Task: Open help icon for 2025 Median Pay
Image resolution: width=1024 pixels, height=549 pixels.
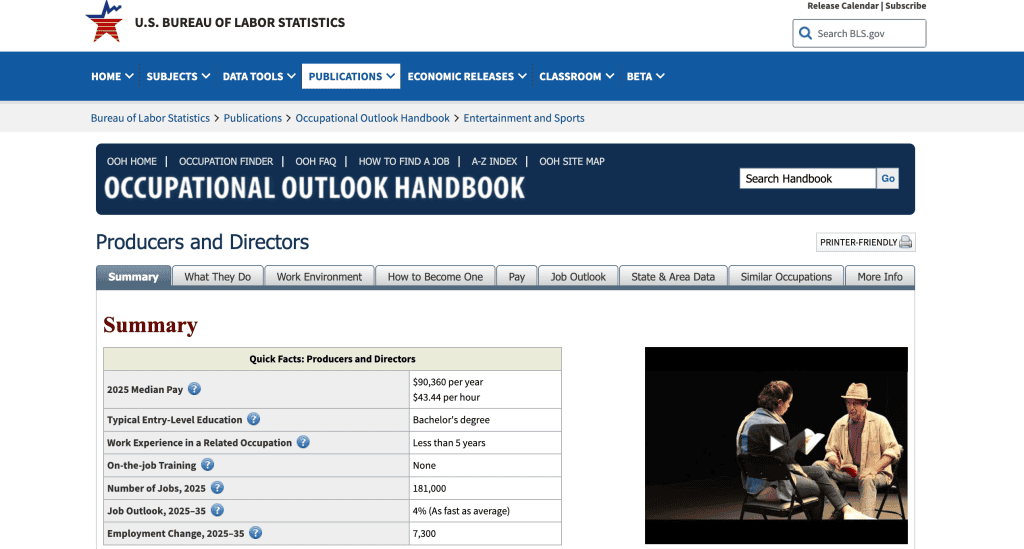Action: tap(194, 389)
